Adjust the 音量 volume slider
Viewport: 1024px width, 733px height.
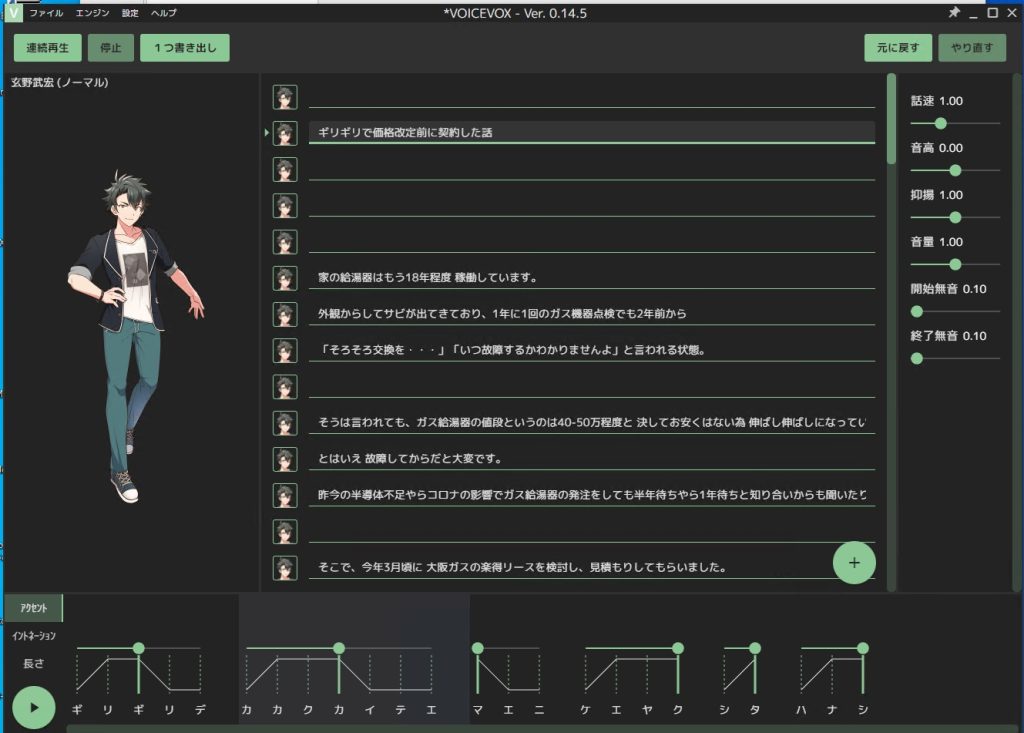coord(955,265)
